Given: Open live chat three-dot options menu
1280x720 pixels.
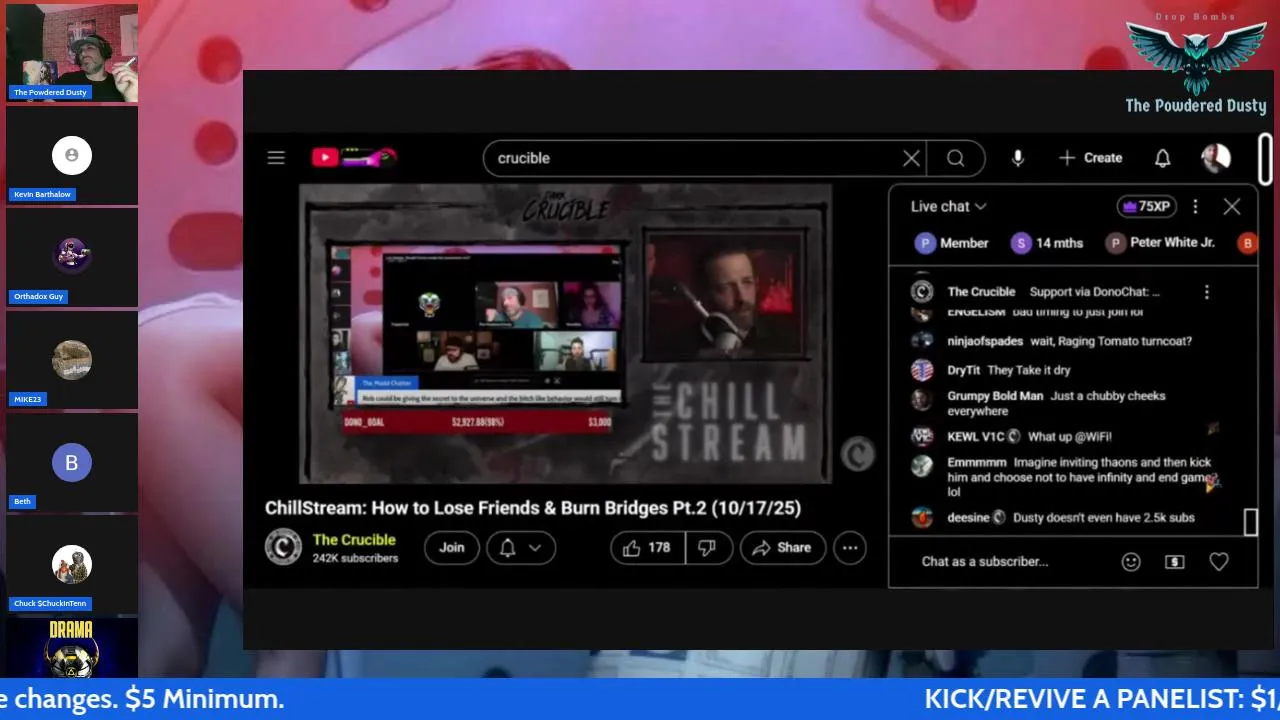Looking at the screenshot, I should pyautogui.click(x=1195, y=206).
